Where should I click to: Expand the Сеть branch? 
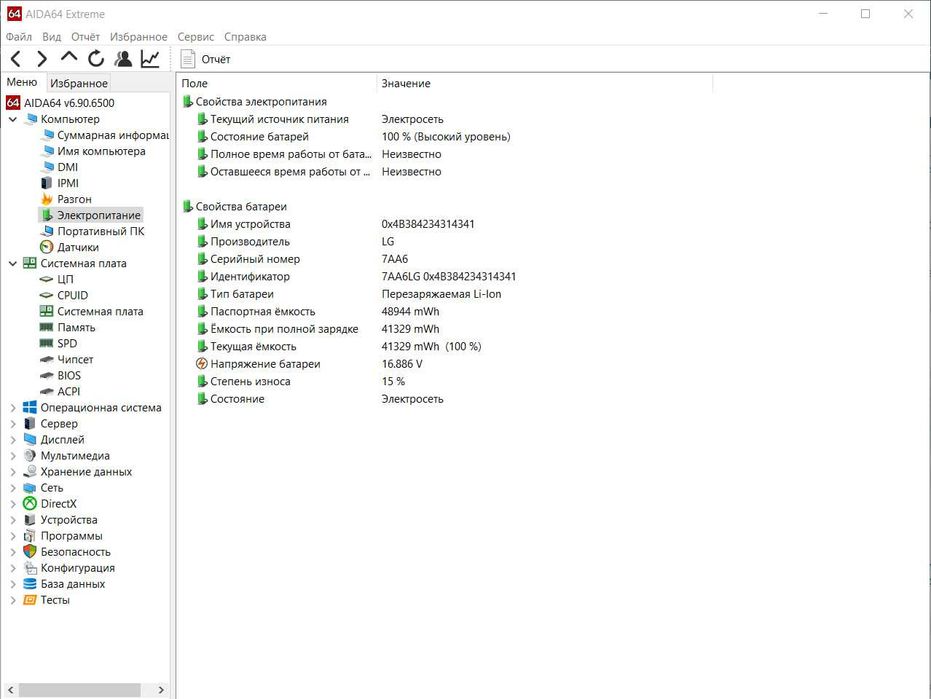point(13,488)
